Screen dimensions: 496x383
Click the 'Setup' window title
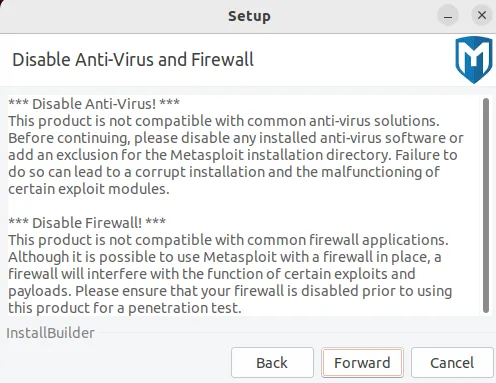[249, 16]
